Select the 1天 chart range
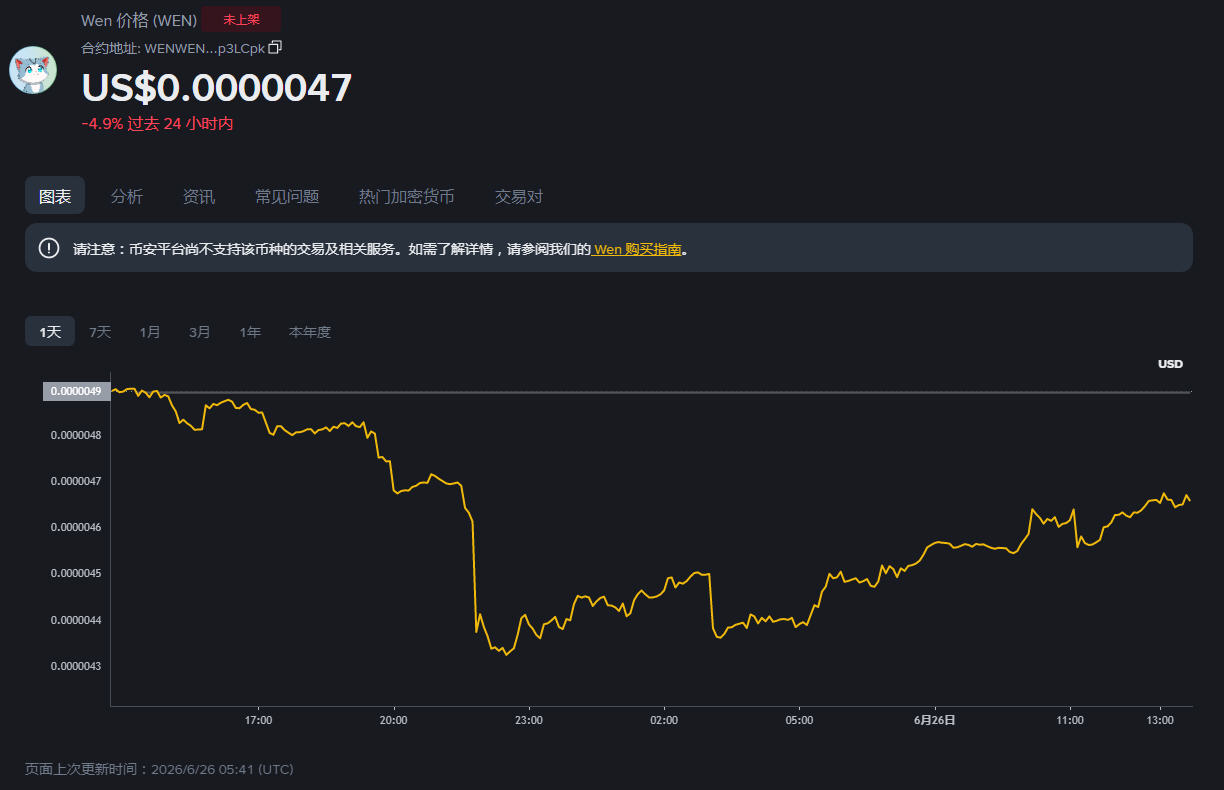 tap(50, 332)
